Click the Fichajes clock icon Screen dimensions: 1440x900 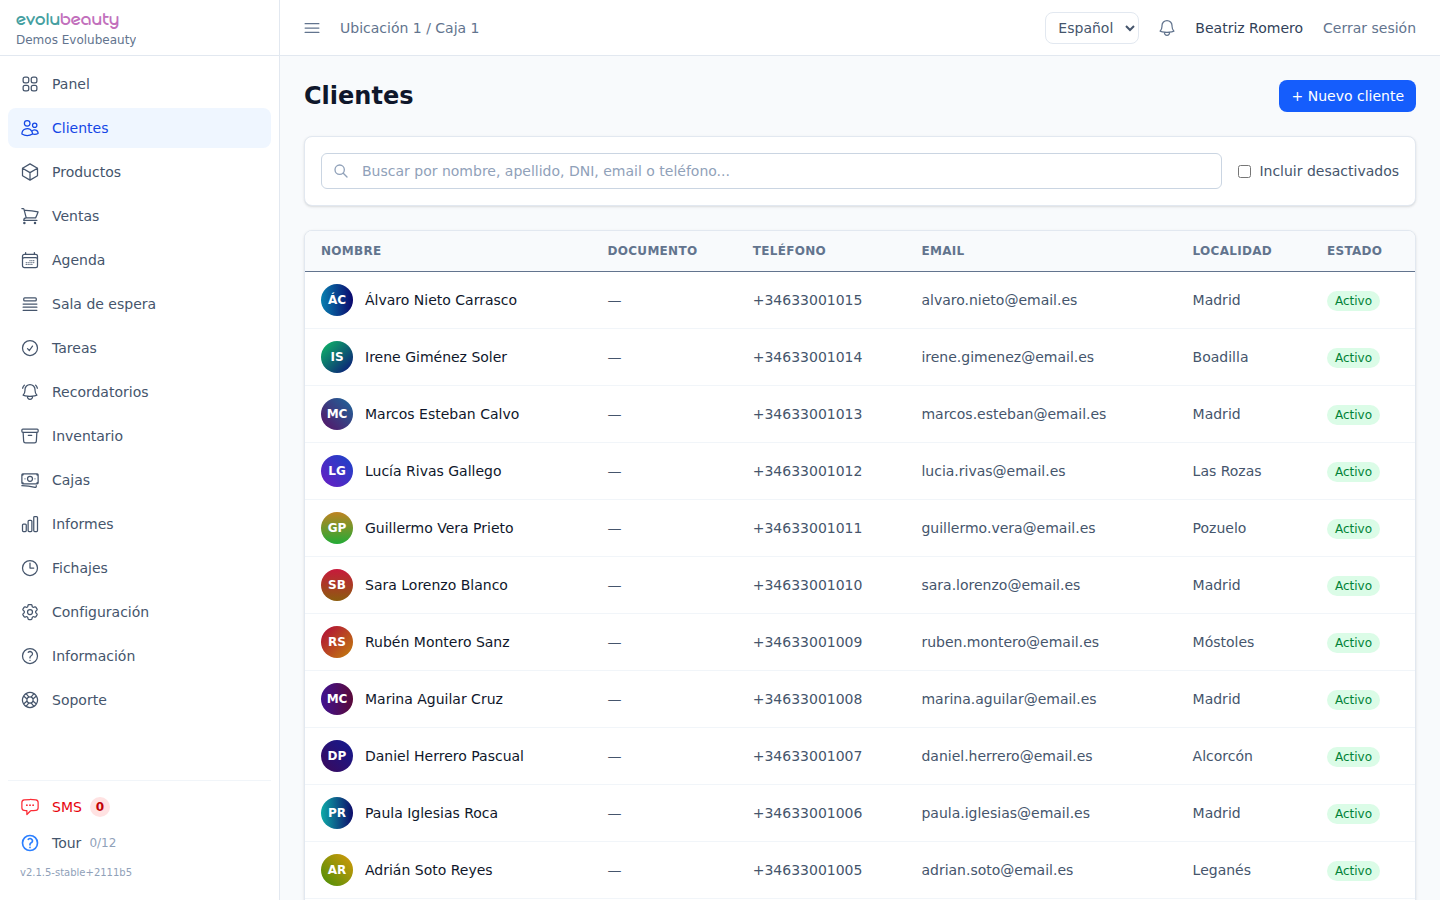point(30,568)
